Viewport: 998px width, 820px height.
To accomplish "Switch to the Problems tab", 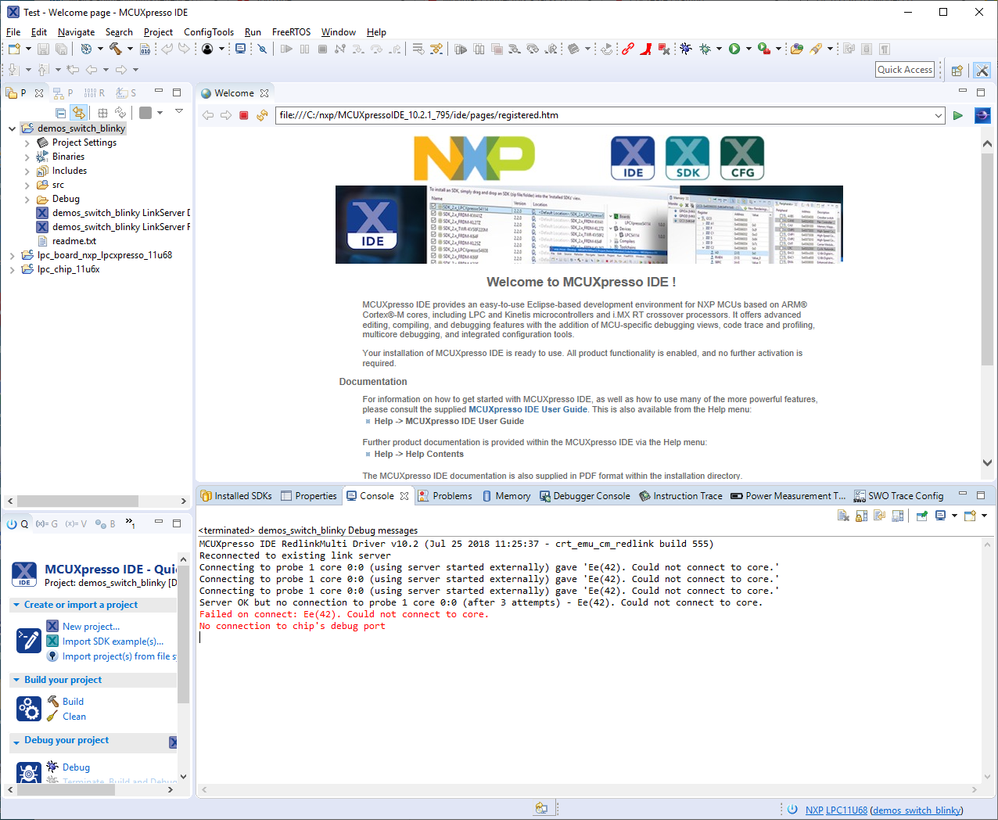I will click(x=445, y=496).
